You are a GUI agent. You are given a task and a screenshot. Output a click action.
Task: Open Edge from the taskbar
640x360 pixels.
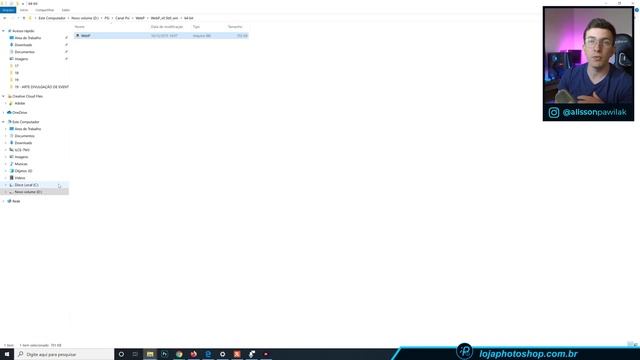tap(208, 354)
